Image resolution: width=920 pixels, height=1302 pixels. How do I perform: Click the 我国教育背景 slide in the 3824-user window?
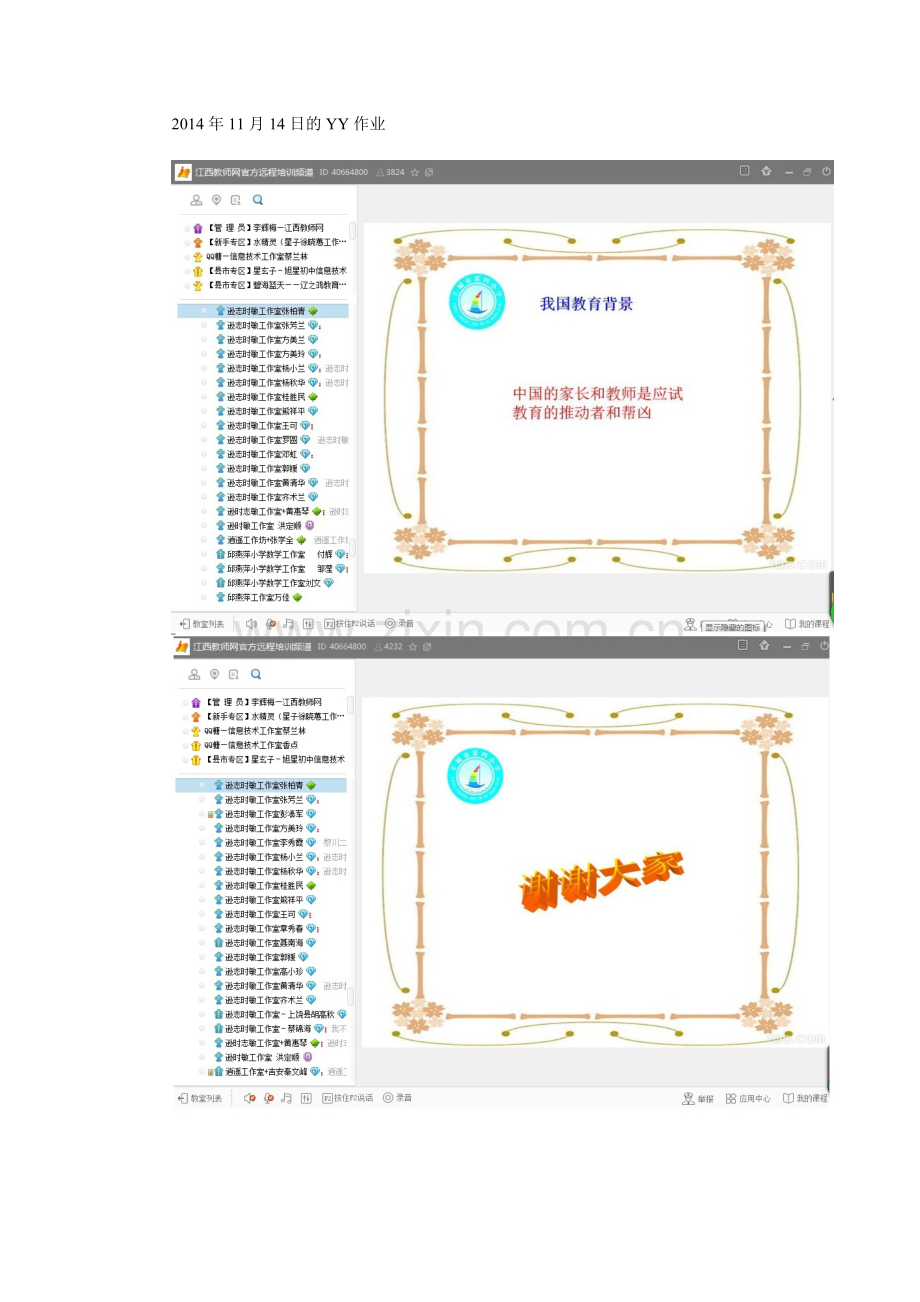point(597,398)
